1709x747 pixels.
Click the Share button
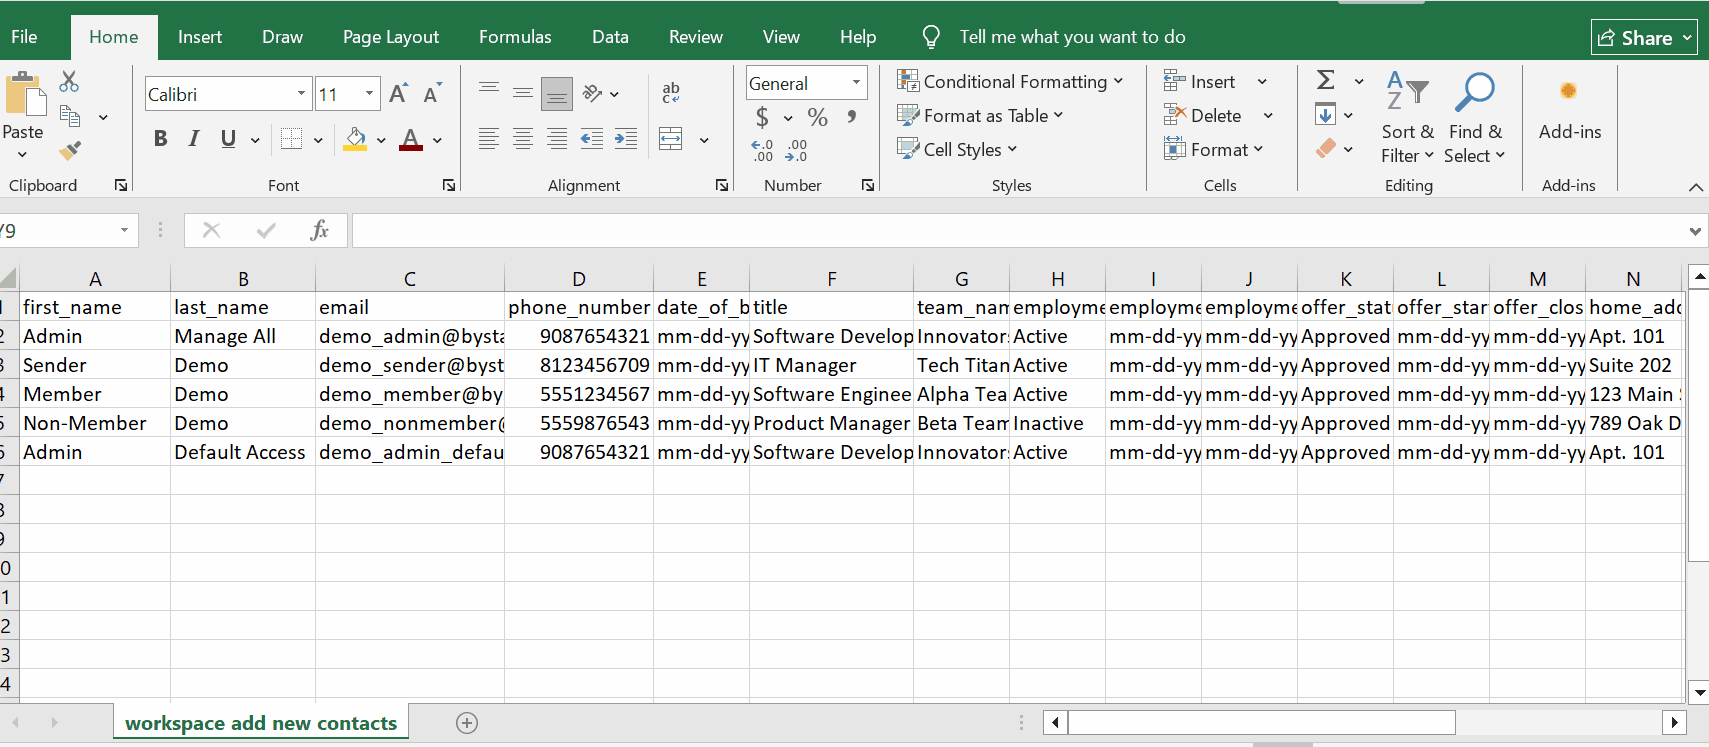tap(1644, 38)
